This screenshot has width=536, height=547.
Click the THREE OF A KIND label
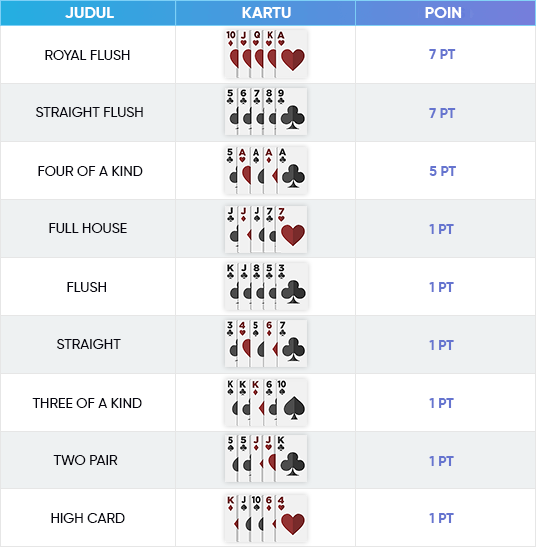click(x=87, y=403)
